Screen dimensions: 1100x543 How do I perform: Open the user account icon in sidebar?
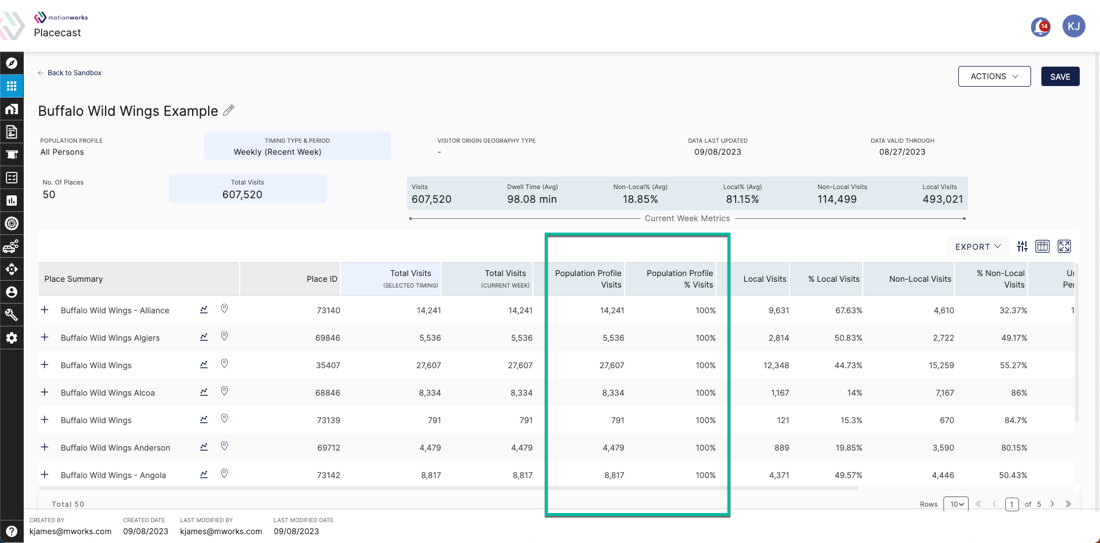[11, 291]
